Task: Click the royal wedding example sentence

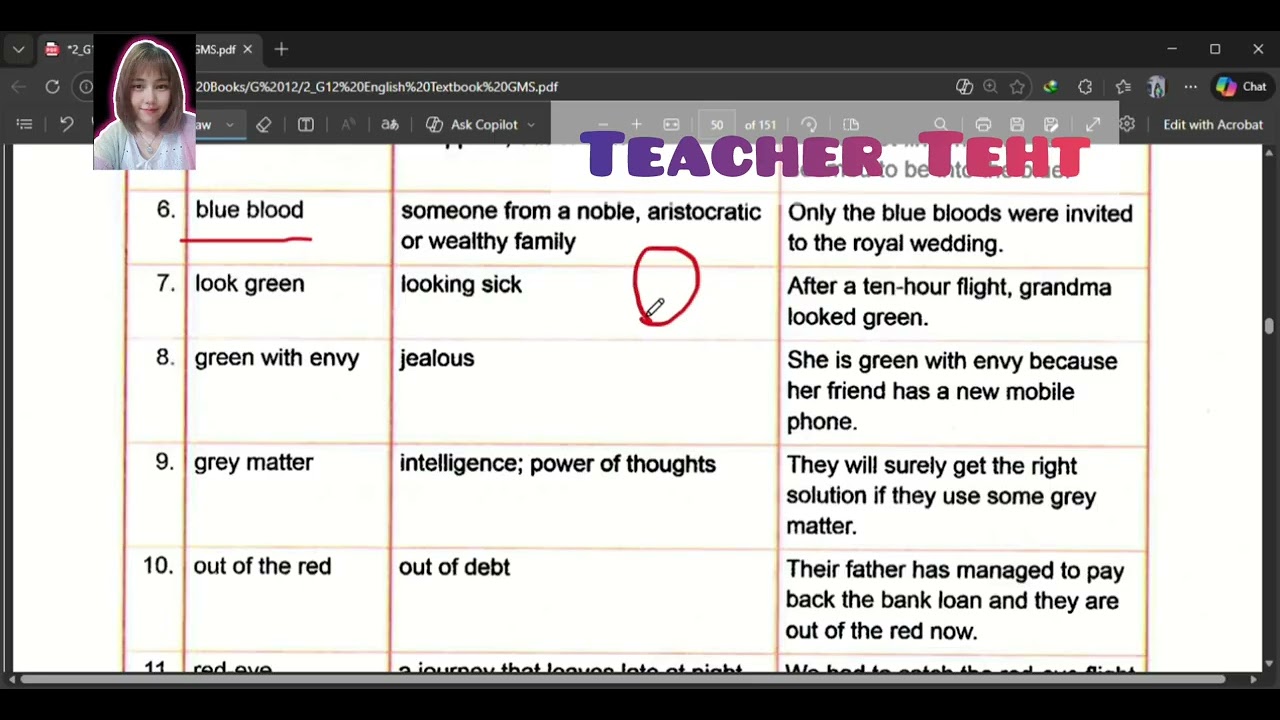Action: tap(960, 228)
